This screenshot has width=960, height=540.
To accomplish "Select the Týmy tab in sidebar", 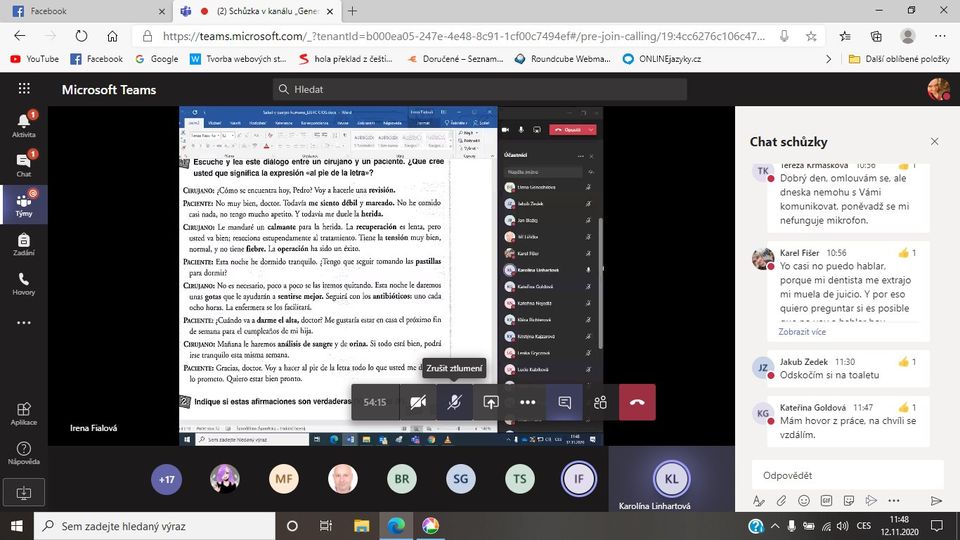I will click(24, 203).
